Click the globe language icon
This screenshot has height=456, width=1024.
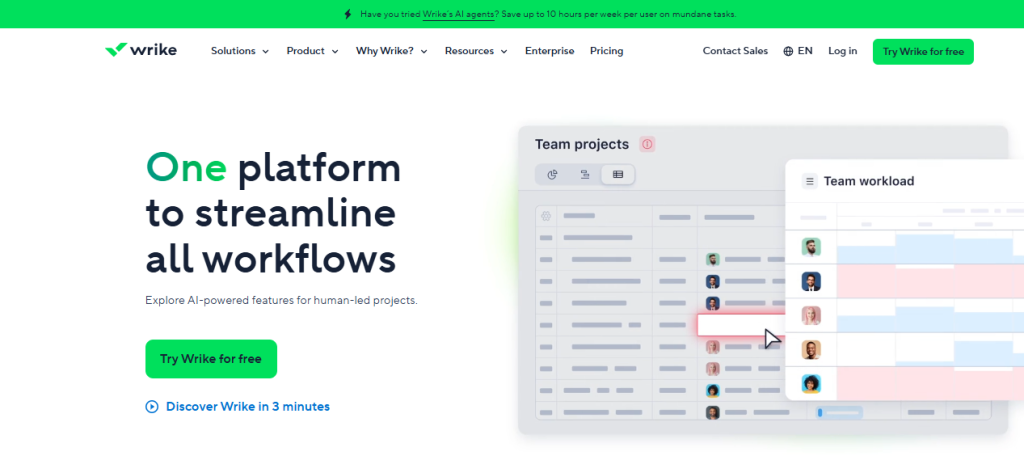click(788, 51)
